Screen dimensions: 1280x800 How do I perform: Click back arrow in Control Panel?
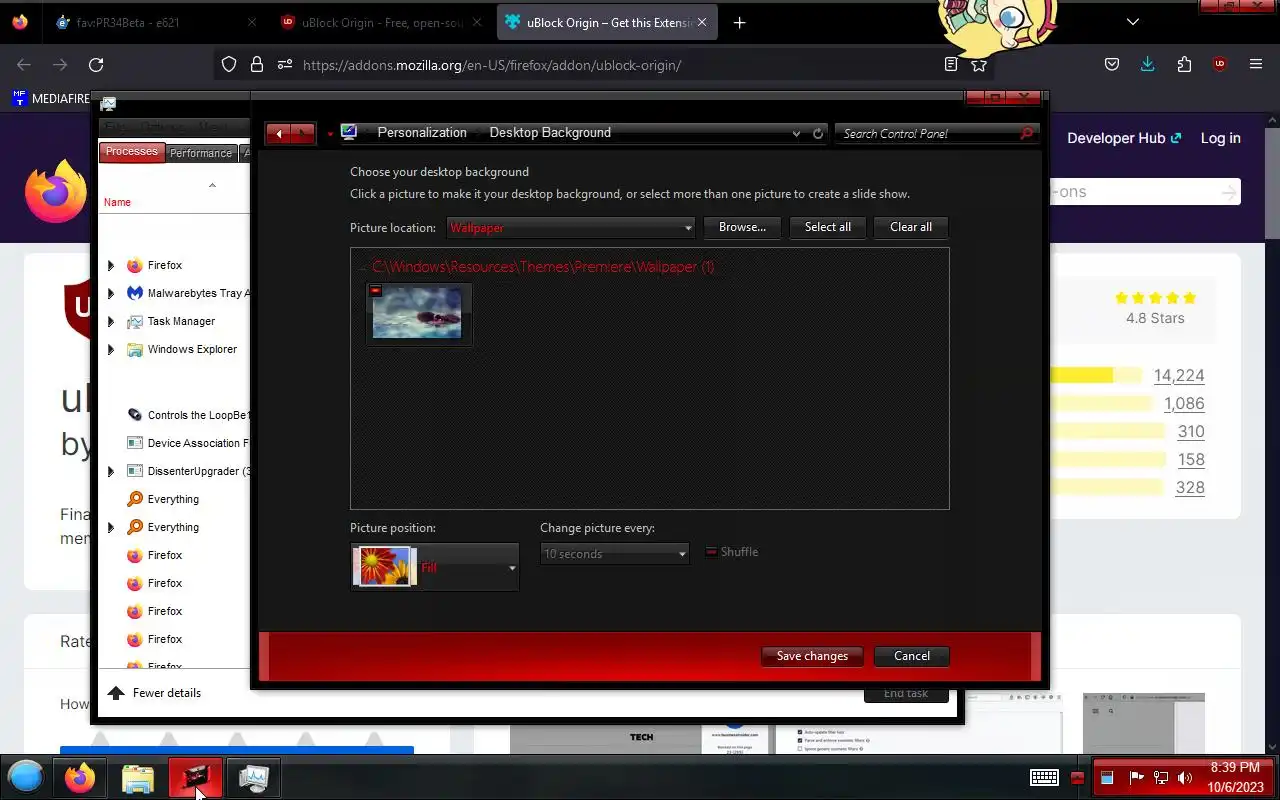[x=279, y=133]
